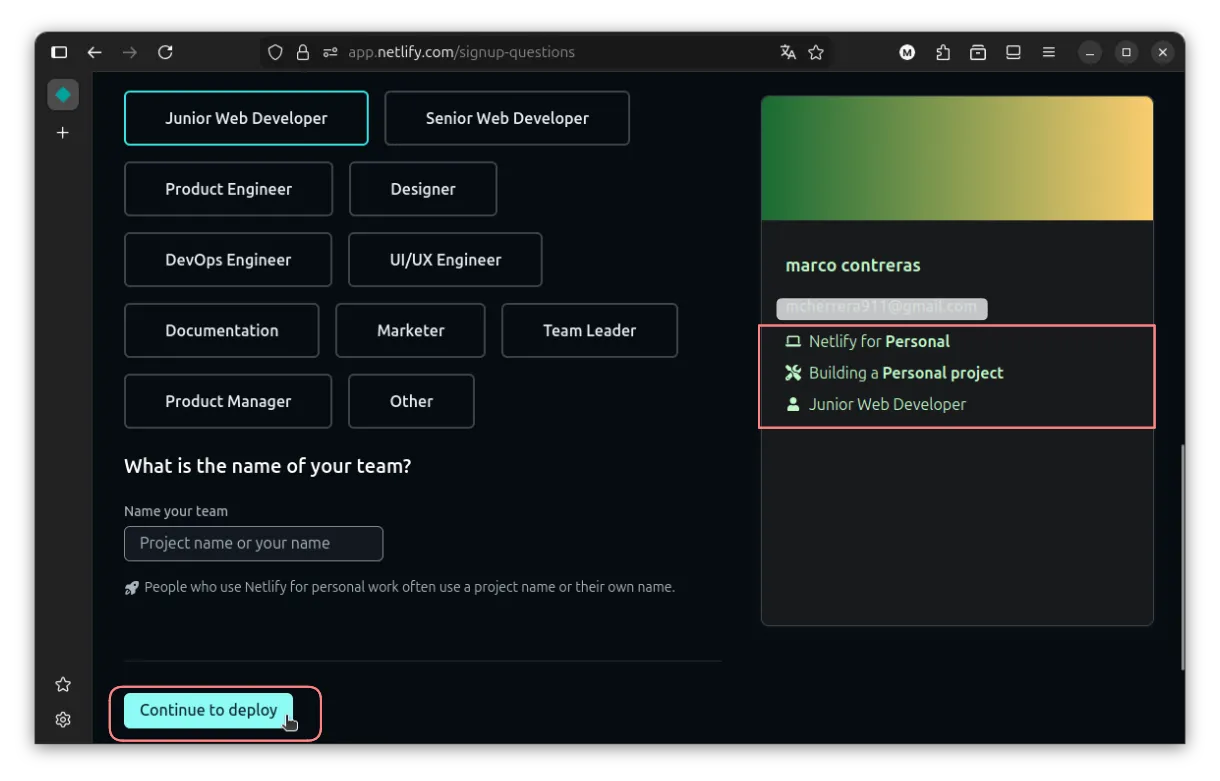The width and height of the screenshot is (1220, 781).
Task: Choose Team Leader as your role
Action: point(589,331)
